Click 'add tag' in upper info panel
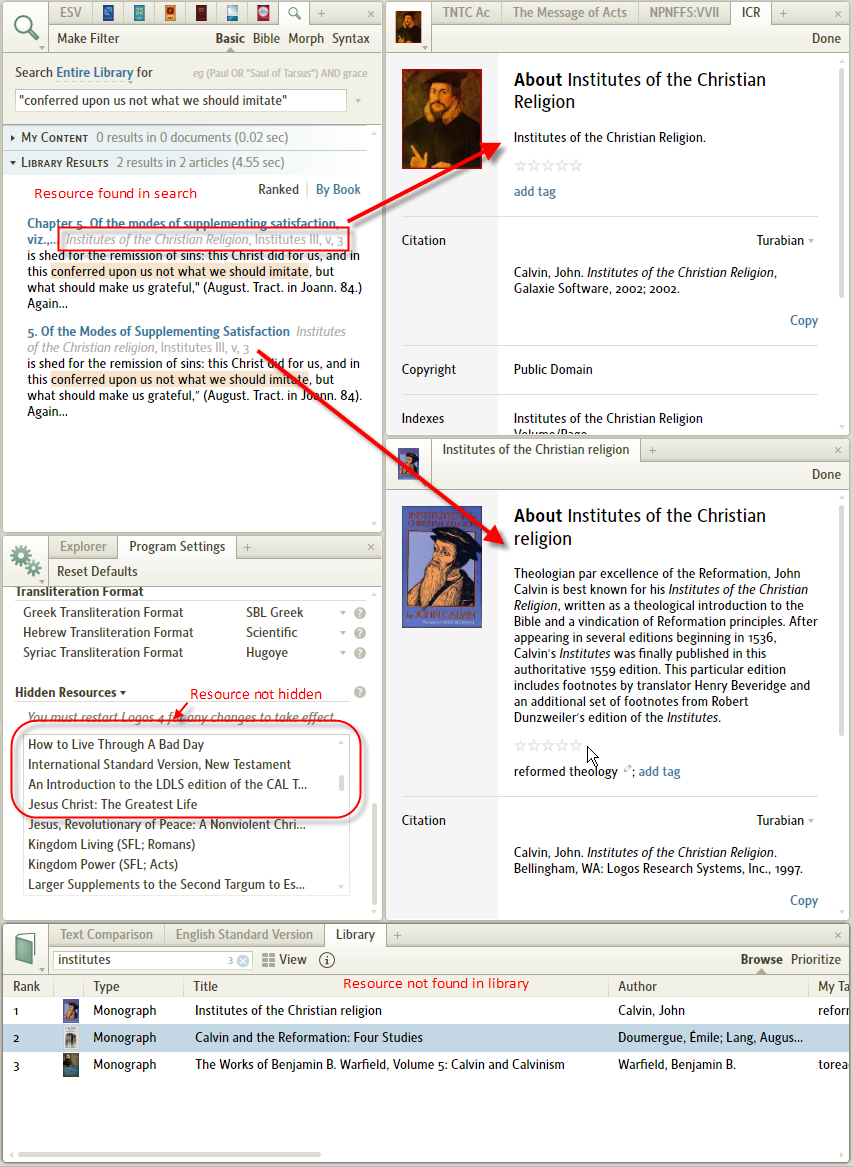Viewport: 853px width, 1167px height. click(534, 192)
